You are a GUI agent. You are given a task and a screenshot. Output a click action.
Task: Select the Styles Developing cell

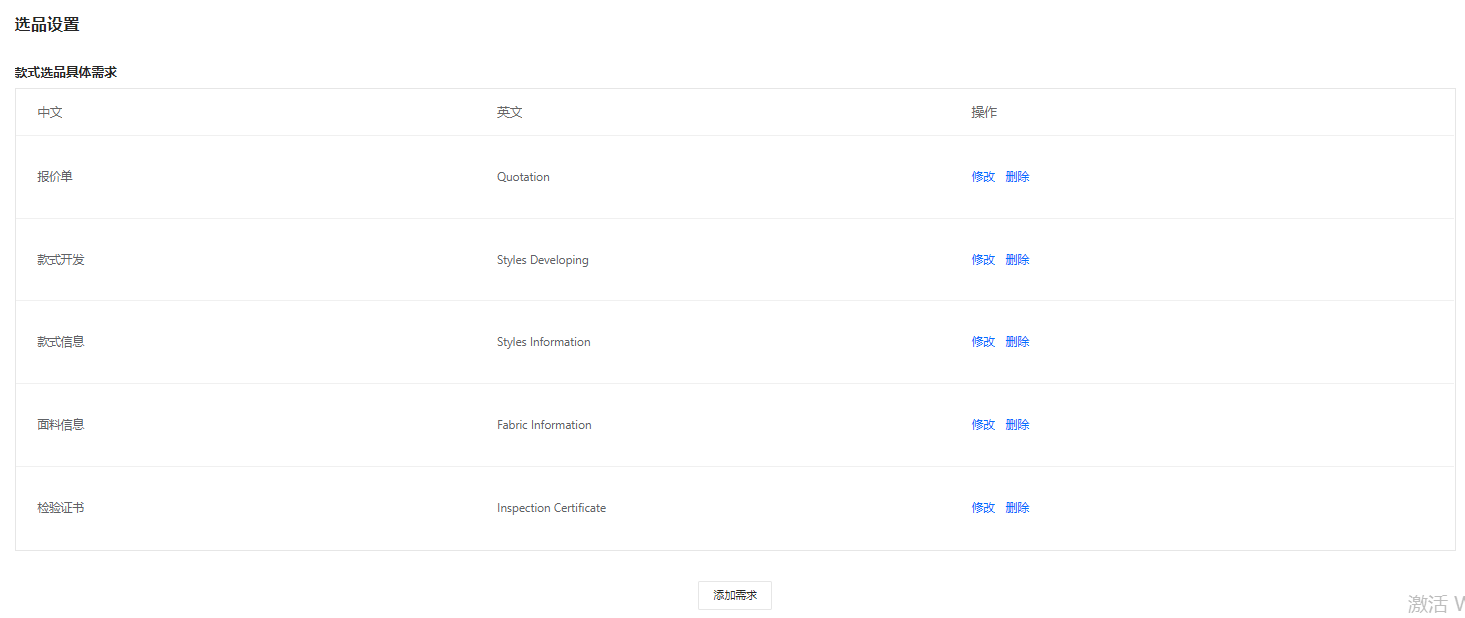pyautogui.click(x=542, y=260)
